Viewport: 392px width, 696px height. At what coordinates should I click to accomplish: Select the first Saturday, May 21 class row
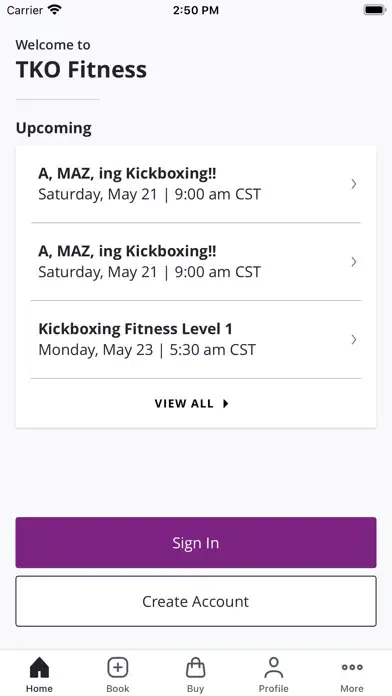(x=196, y=184)
